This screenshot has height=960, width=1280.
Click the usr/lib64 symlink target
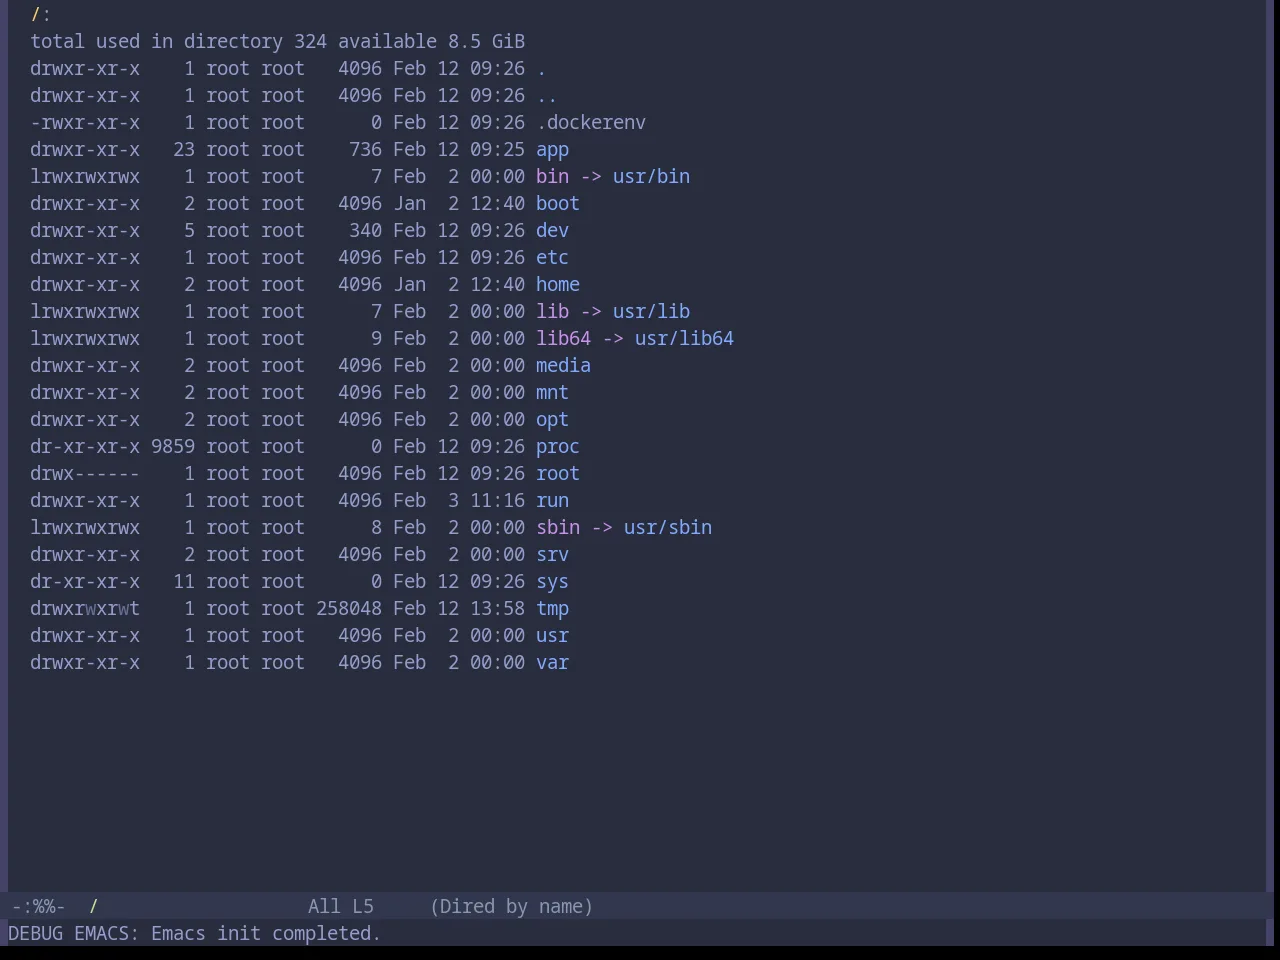tap(684, 339)
